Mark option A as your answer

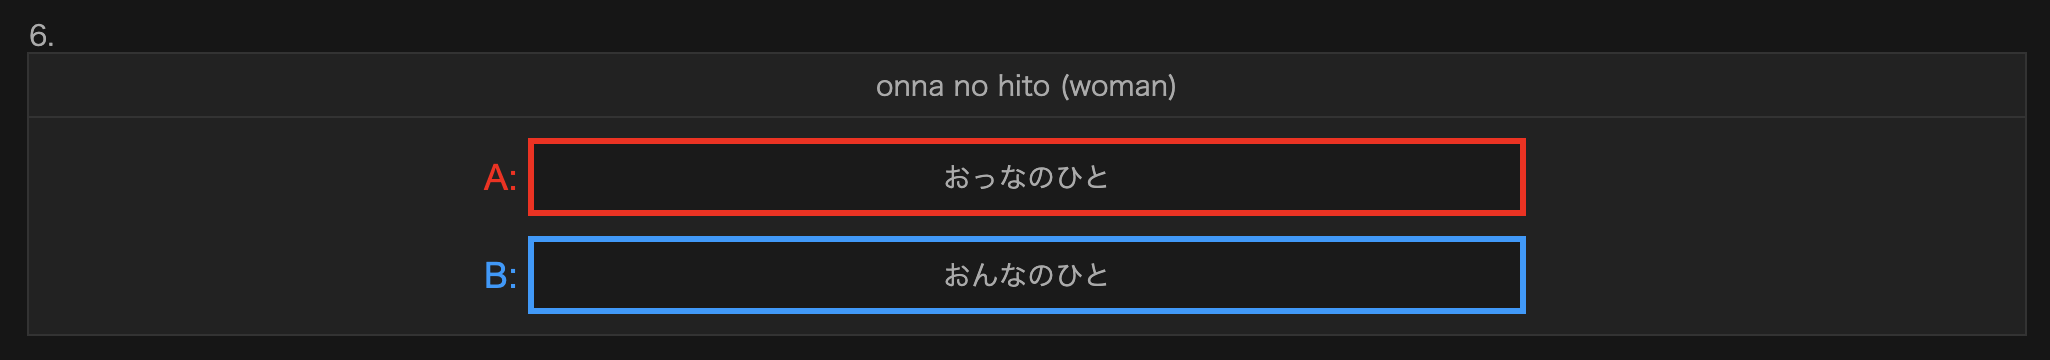(x=1026, y=177)
